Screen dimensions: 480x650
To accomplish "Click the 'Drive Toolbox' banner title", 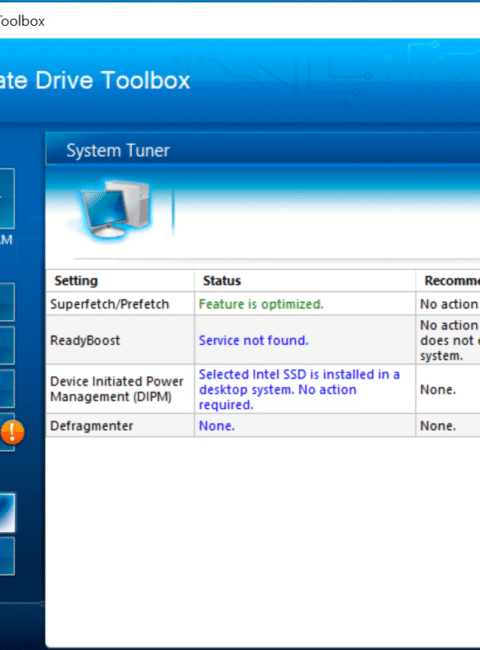I will [x=112, y=80].
